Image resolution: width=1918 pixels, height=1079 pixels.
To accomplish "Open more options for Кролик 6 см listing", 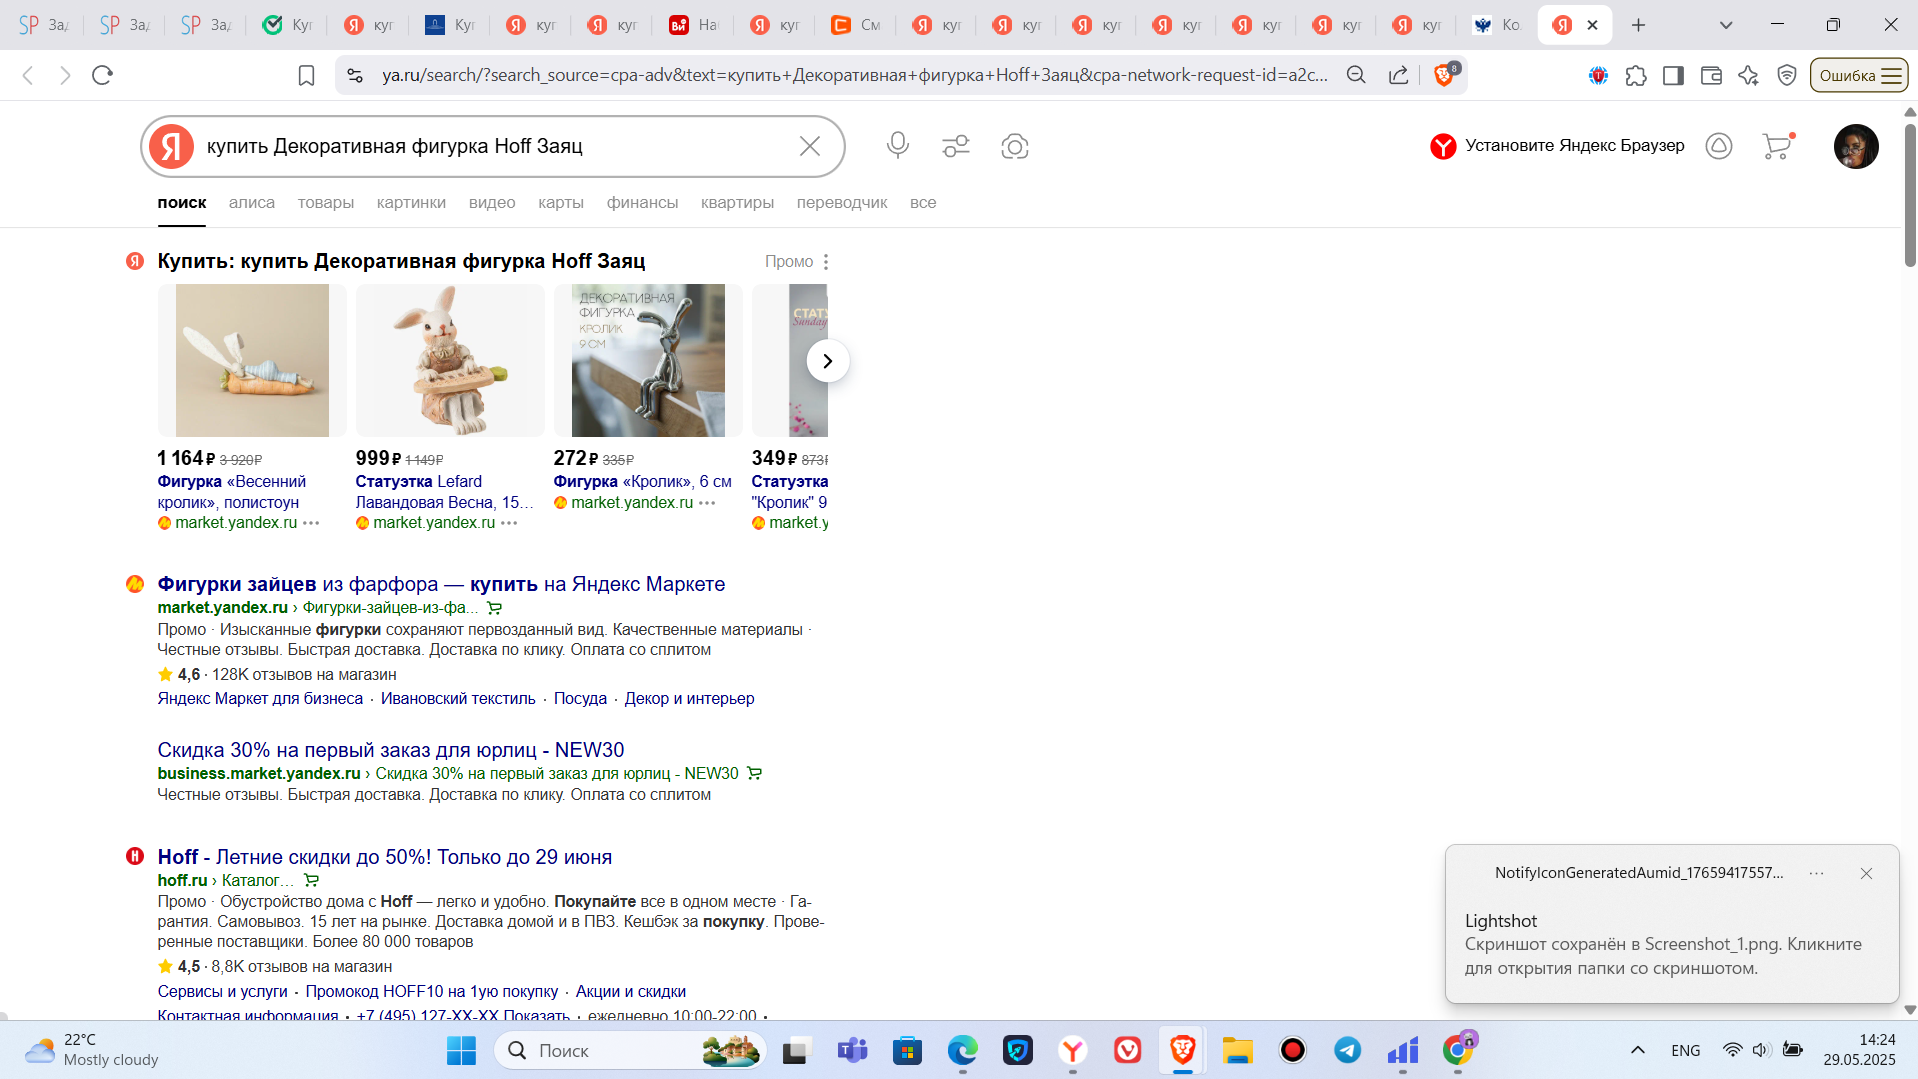I will pos(707,503).
